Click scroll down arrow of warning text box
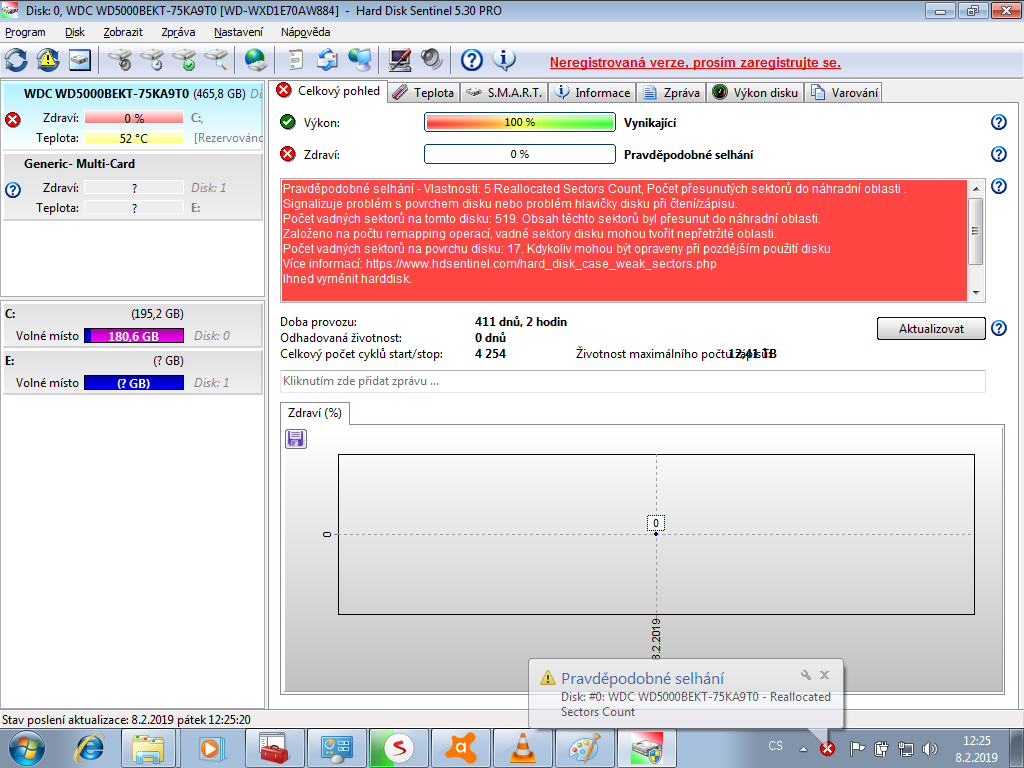Image resolution: width=1024 pixels, height=768 pixels. coord(976,293)
